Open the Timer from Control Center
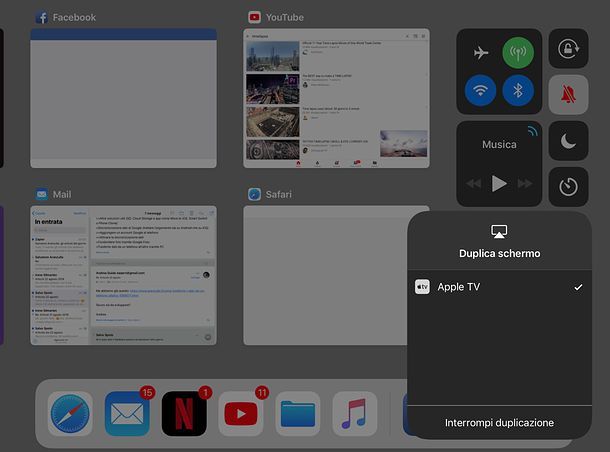 point(568,187)
